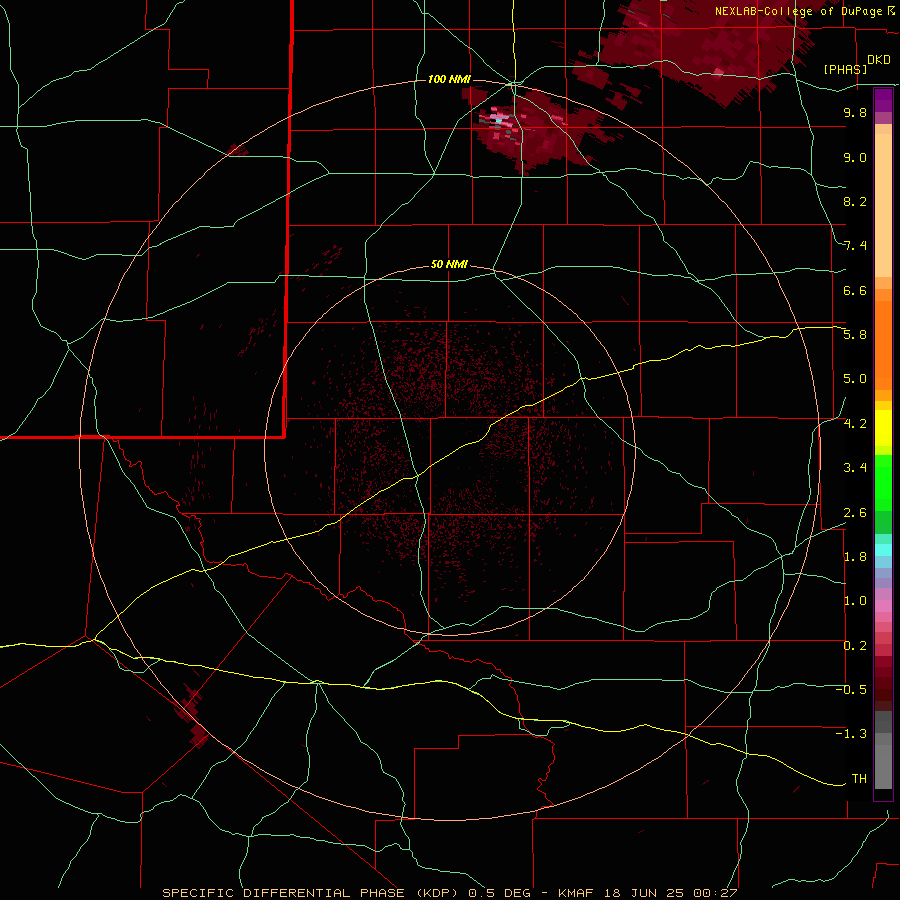The image size is (900, 900).
Task: Select the 5.8 scale value
Action: (855, 335)
